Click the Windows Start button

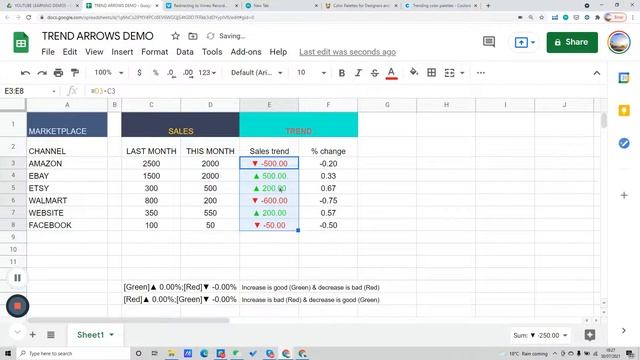(x=8, y=353)
